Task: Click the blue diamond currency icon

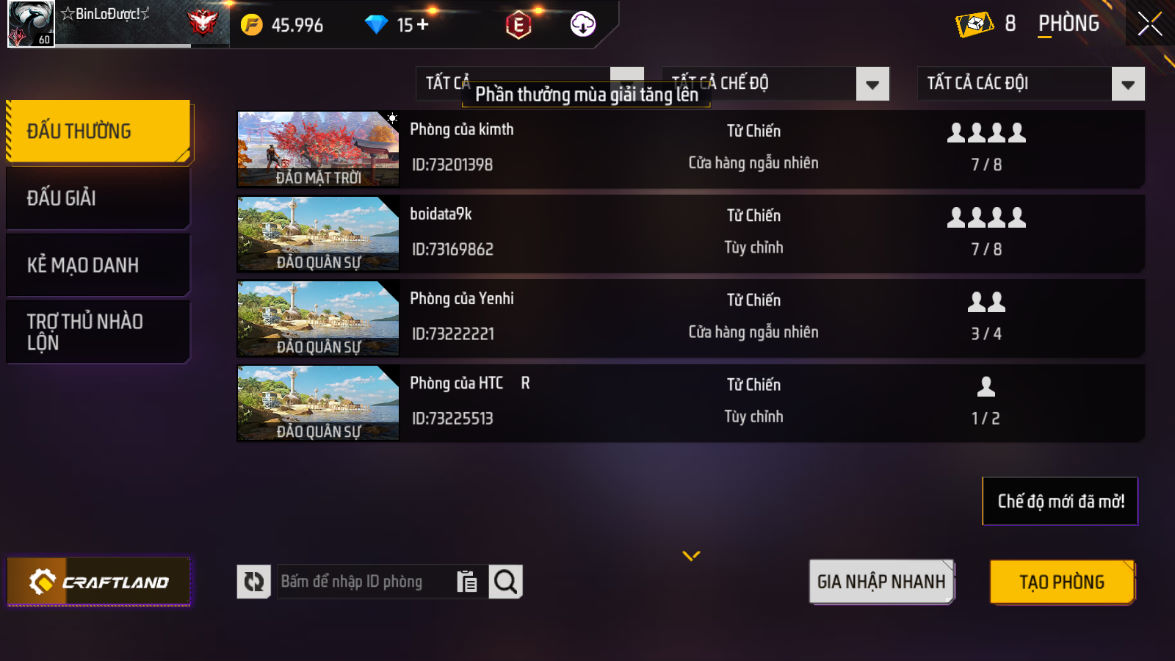Action: click(x=376, y=25)
